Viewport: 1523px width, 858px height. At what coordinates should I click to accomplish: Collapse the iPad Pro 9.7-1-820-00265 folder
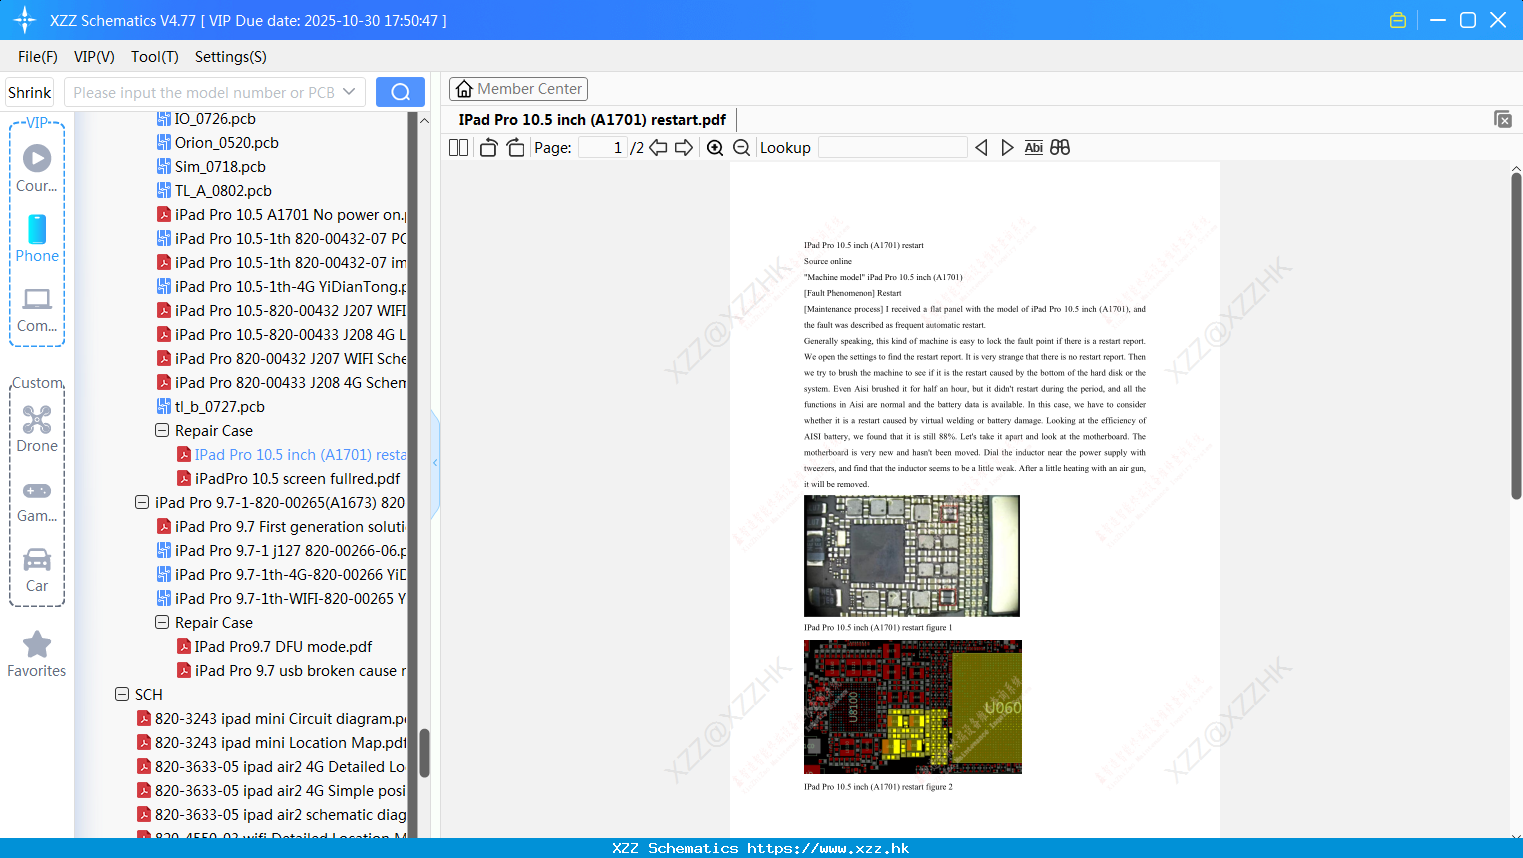click(142, 502)
